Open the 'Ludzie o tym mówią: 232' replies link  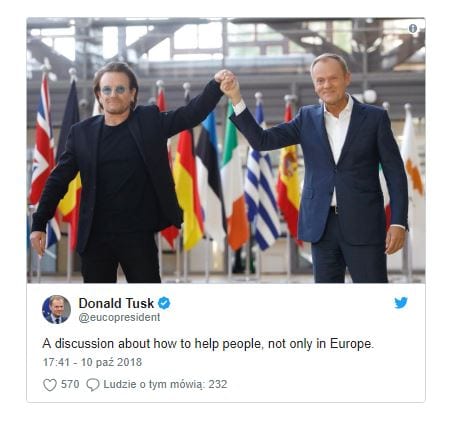pyautogui.click(x=165, y=384)
